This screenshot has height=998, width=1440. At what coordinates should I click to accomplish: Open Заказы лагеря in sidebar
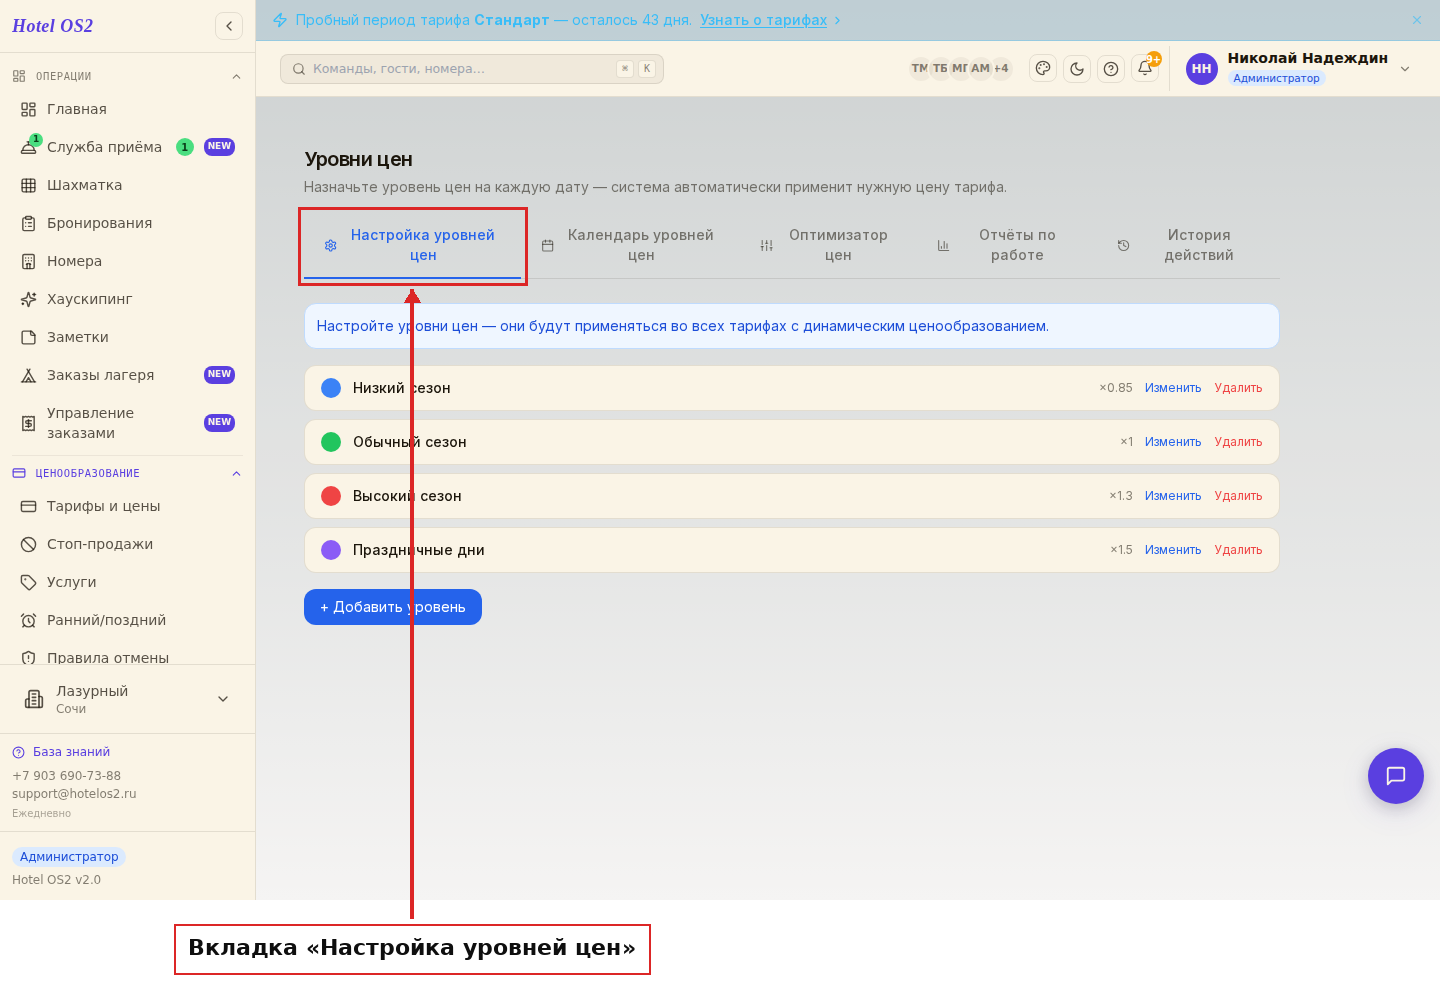(128, 375)
